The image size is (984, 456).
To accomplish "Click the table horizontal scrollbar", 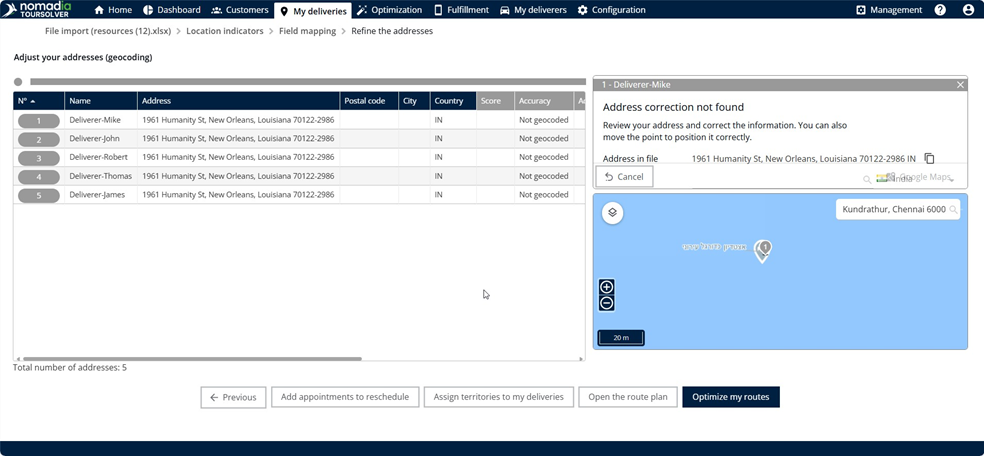I will click(x=192, y=358).
